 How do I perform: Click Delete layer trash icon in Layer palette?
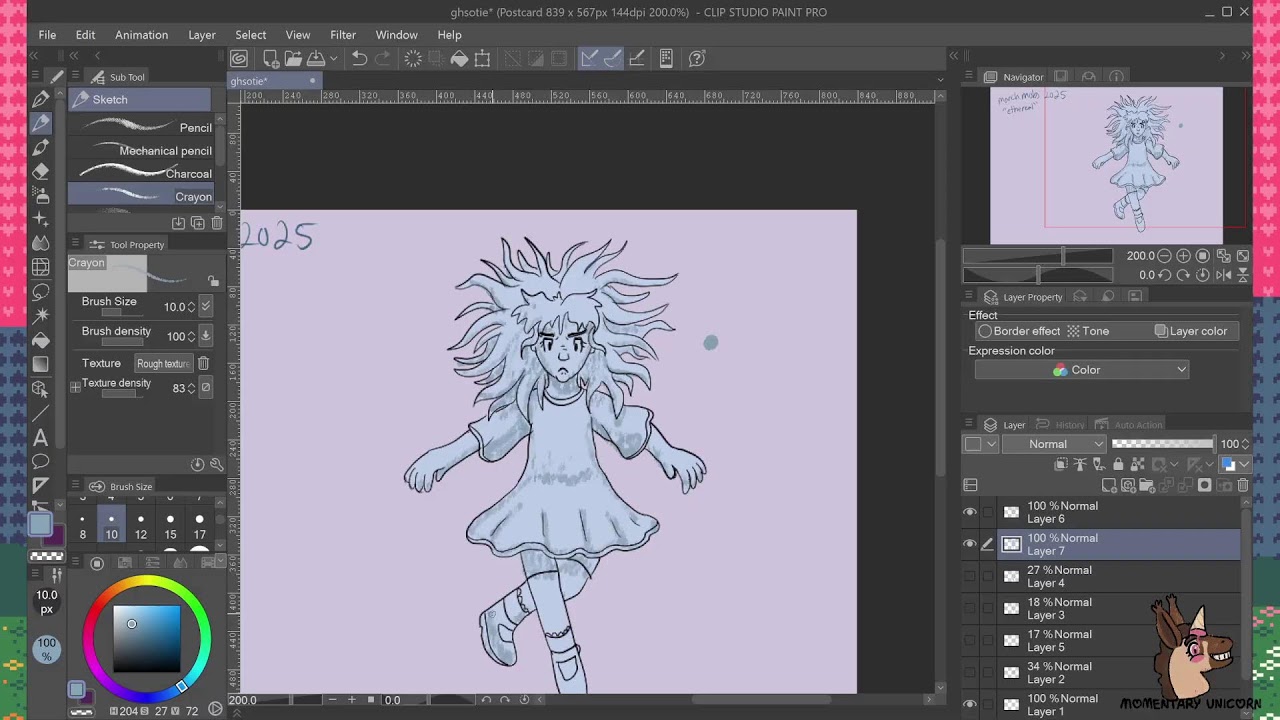1243,485
